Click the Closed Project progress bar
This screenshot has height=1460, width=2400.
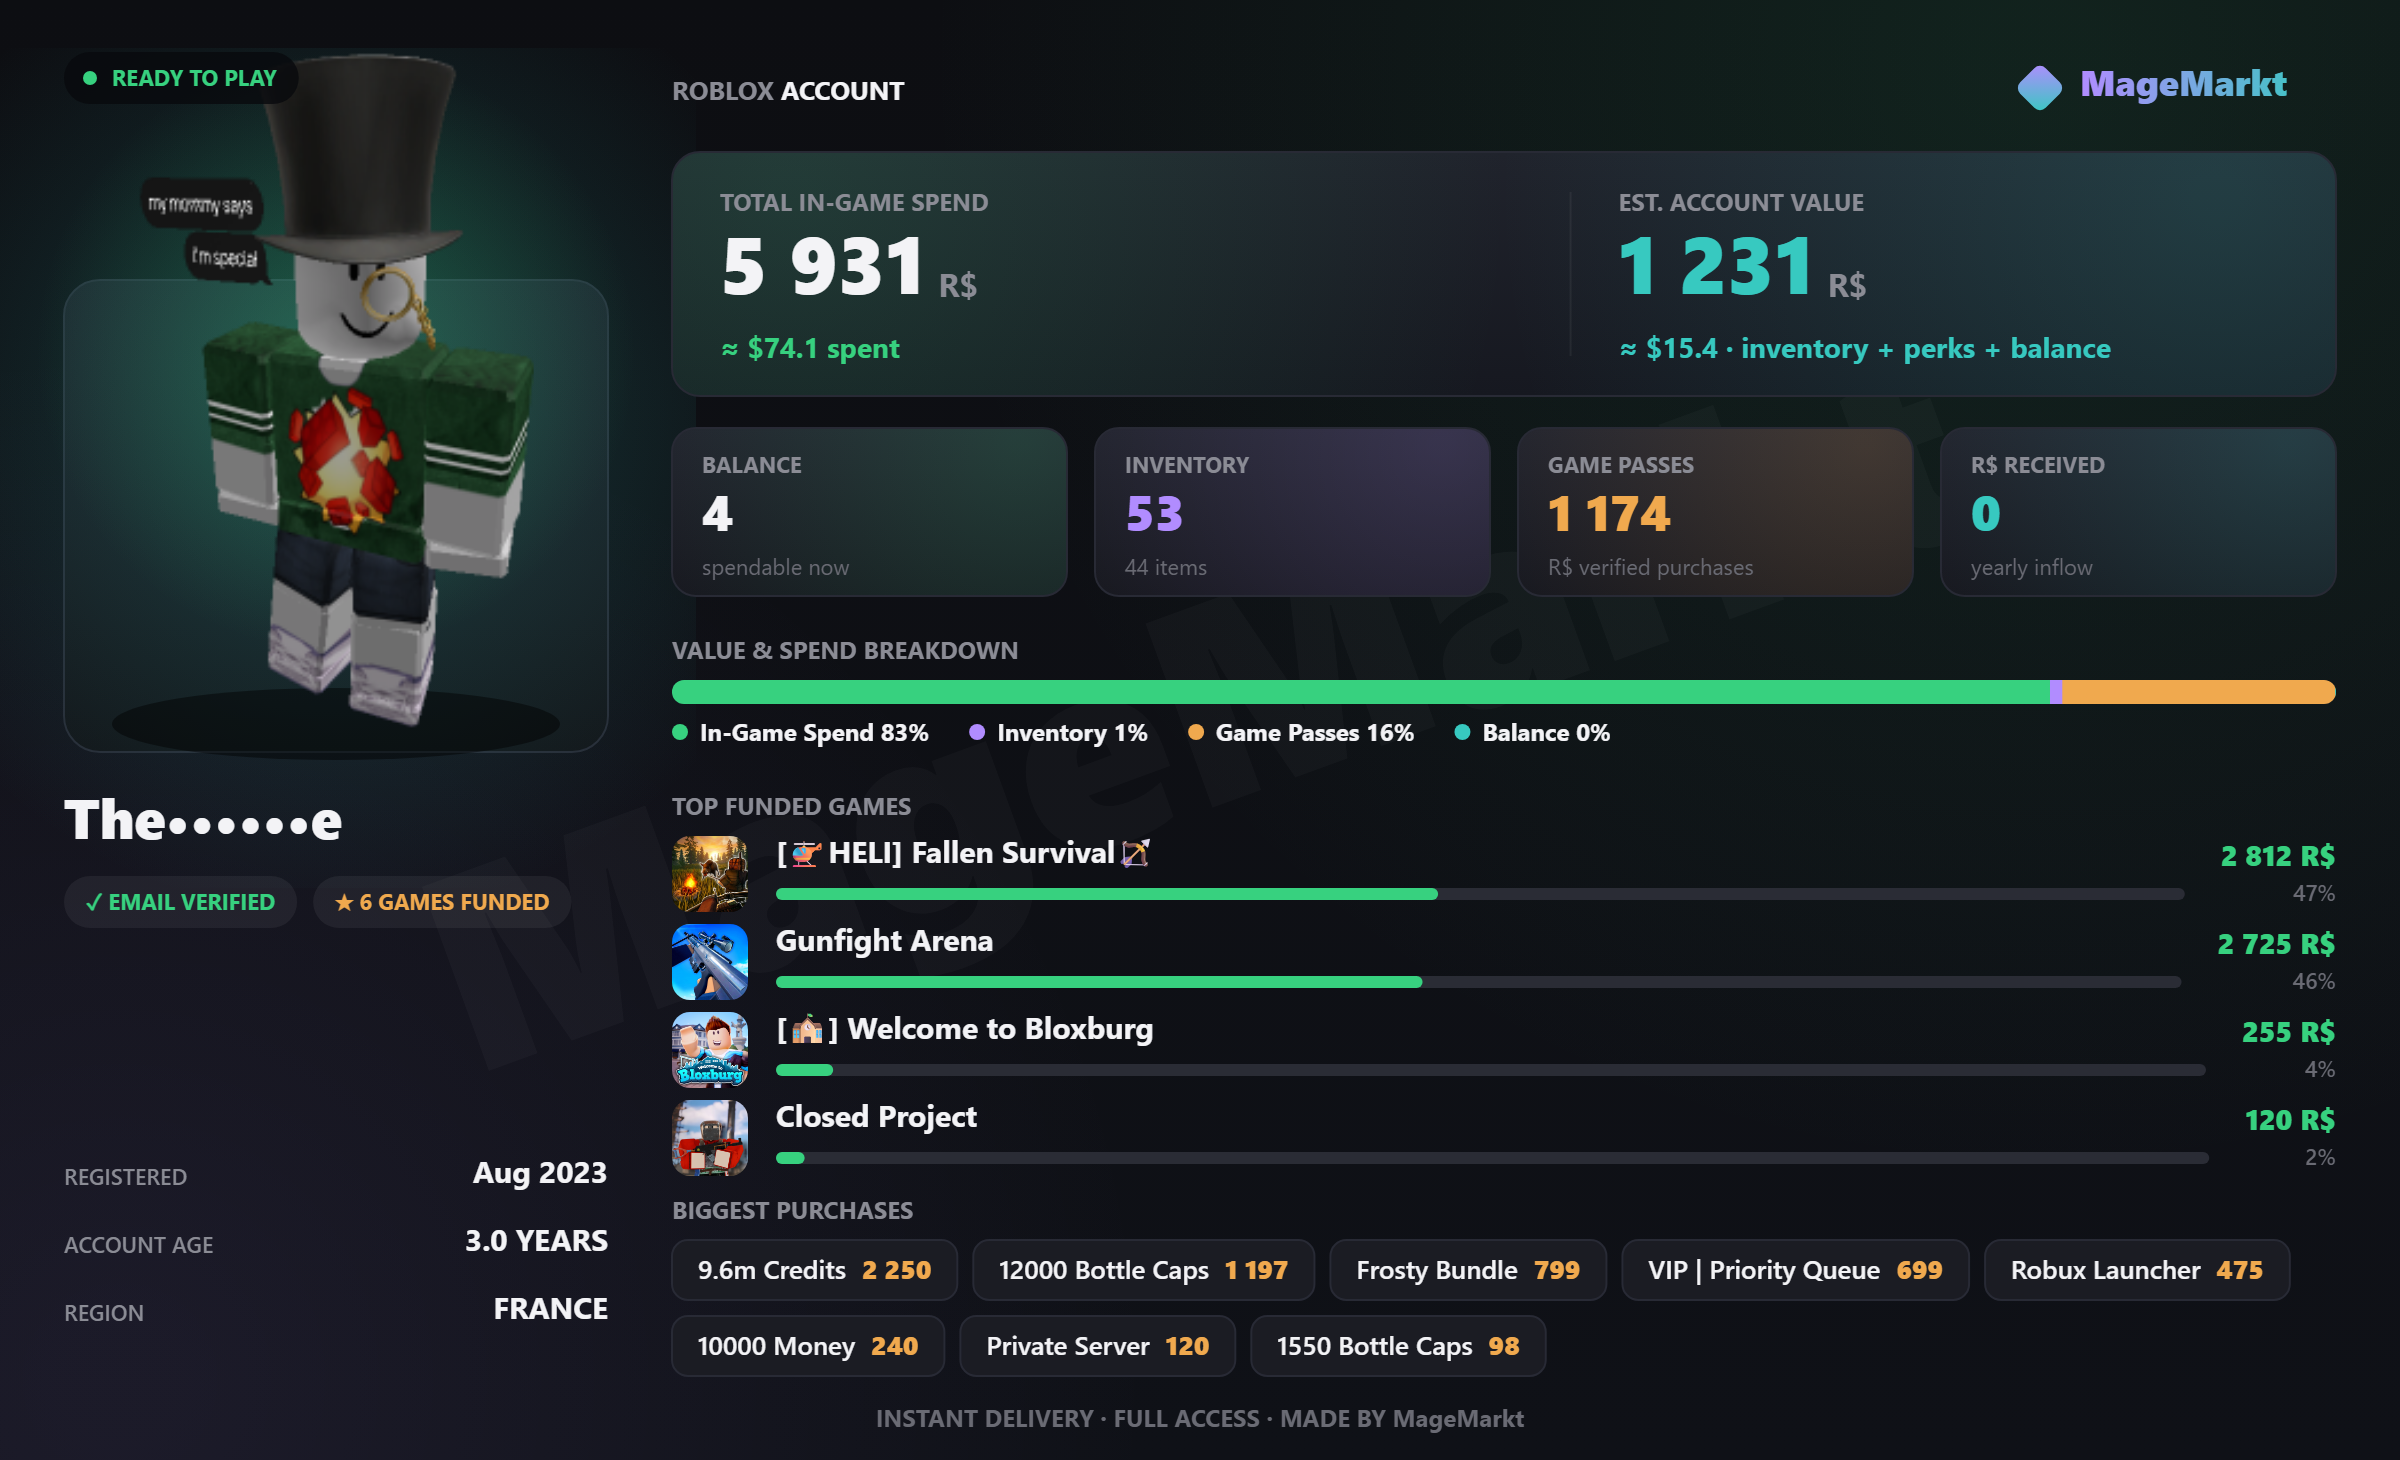1492,1158
